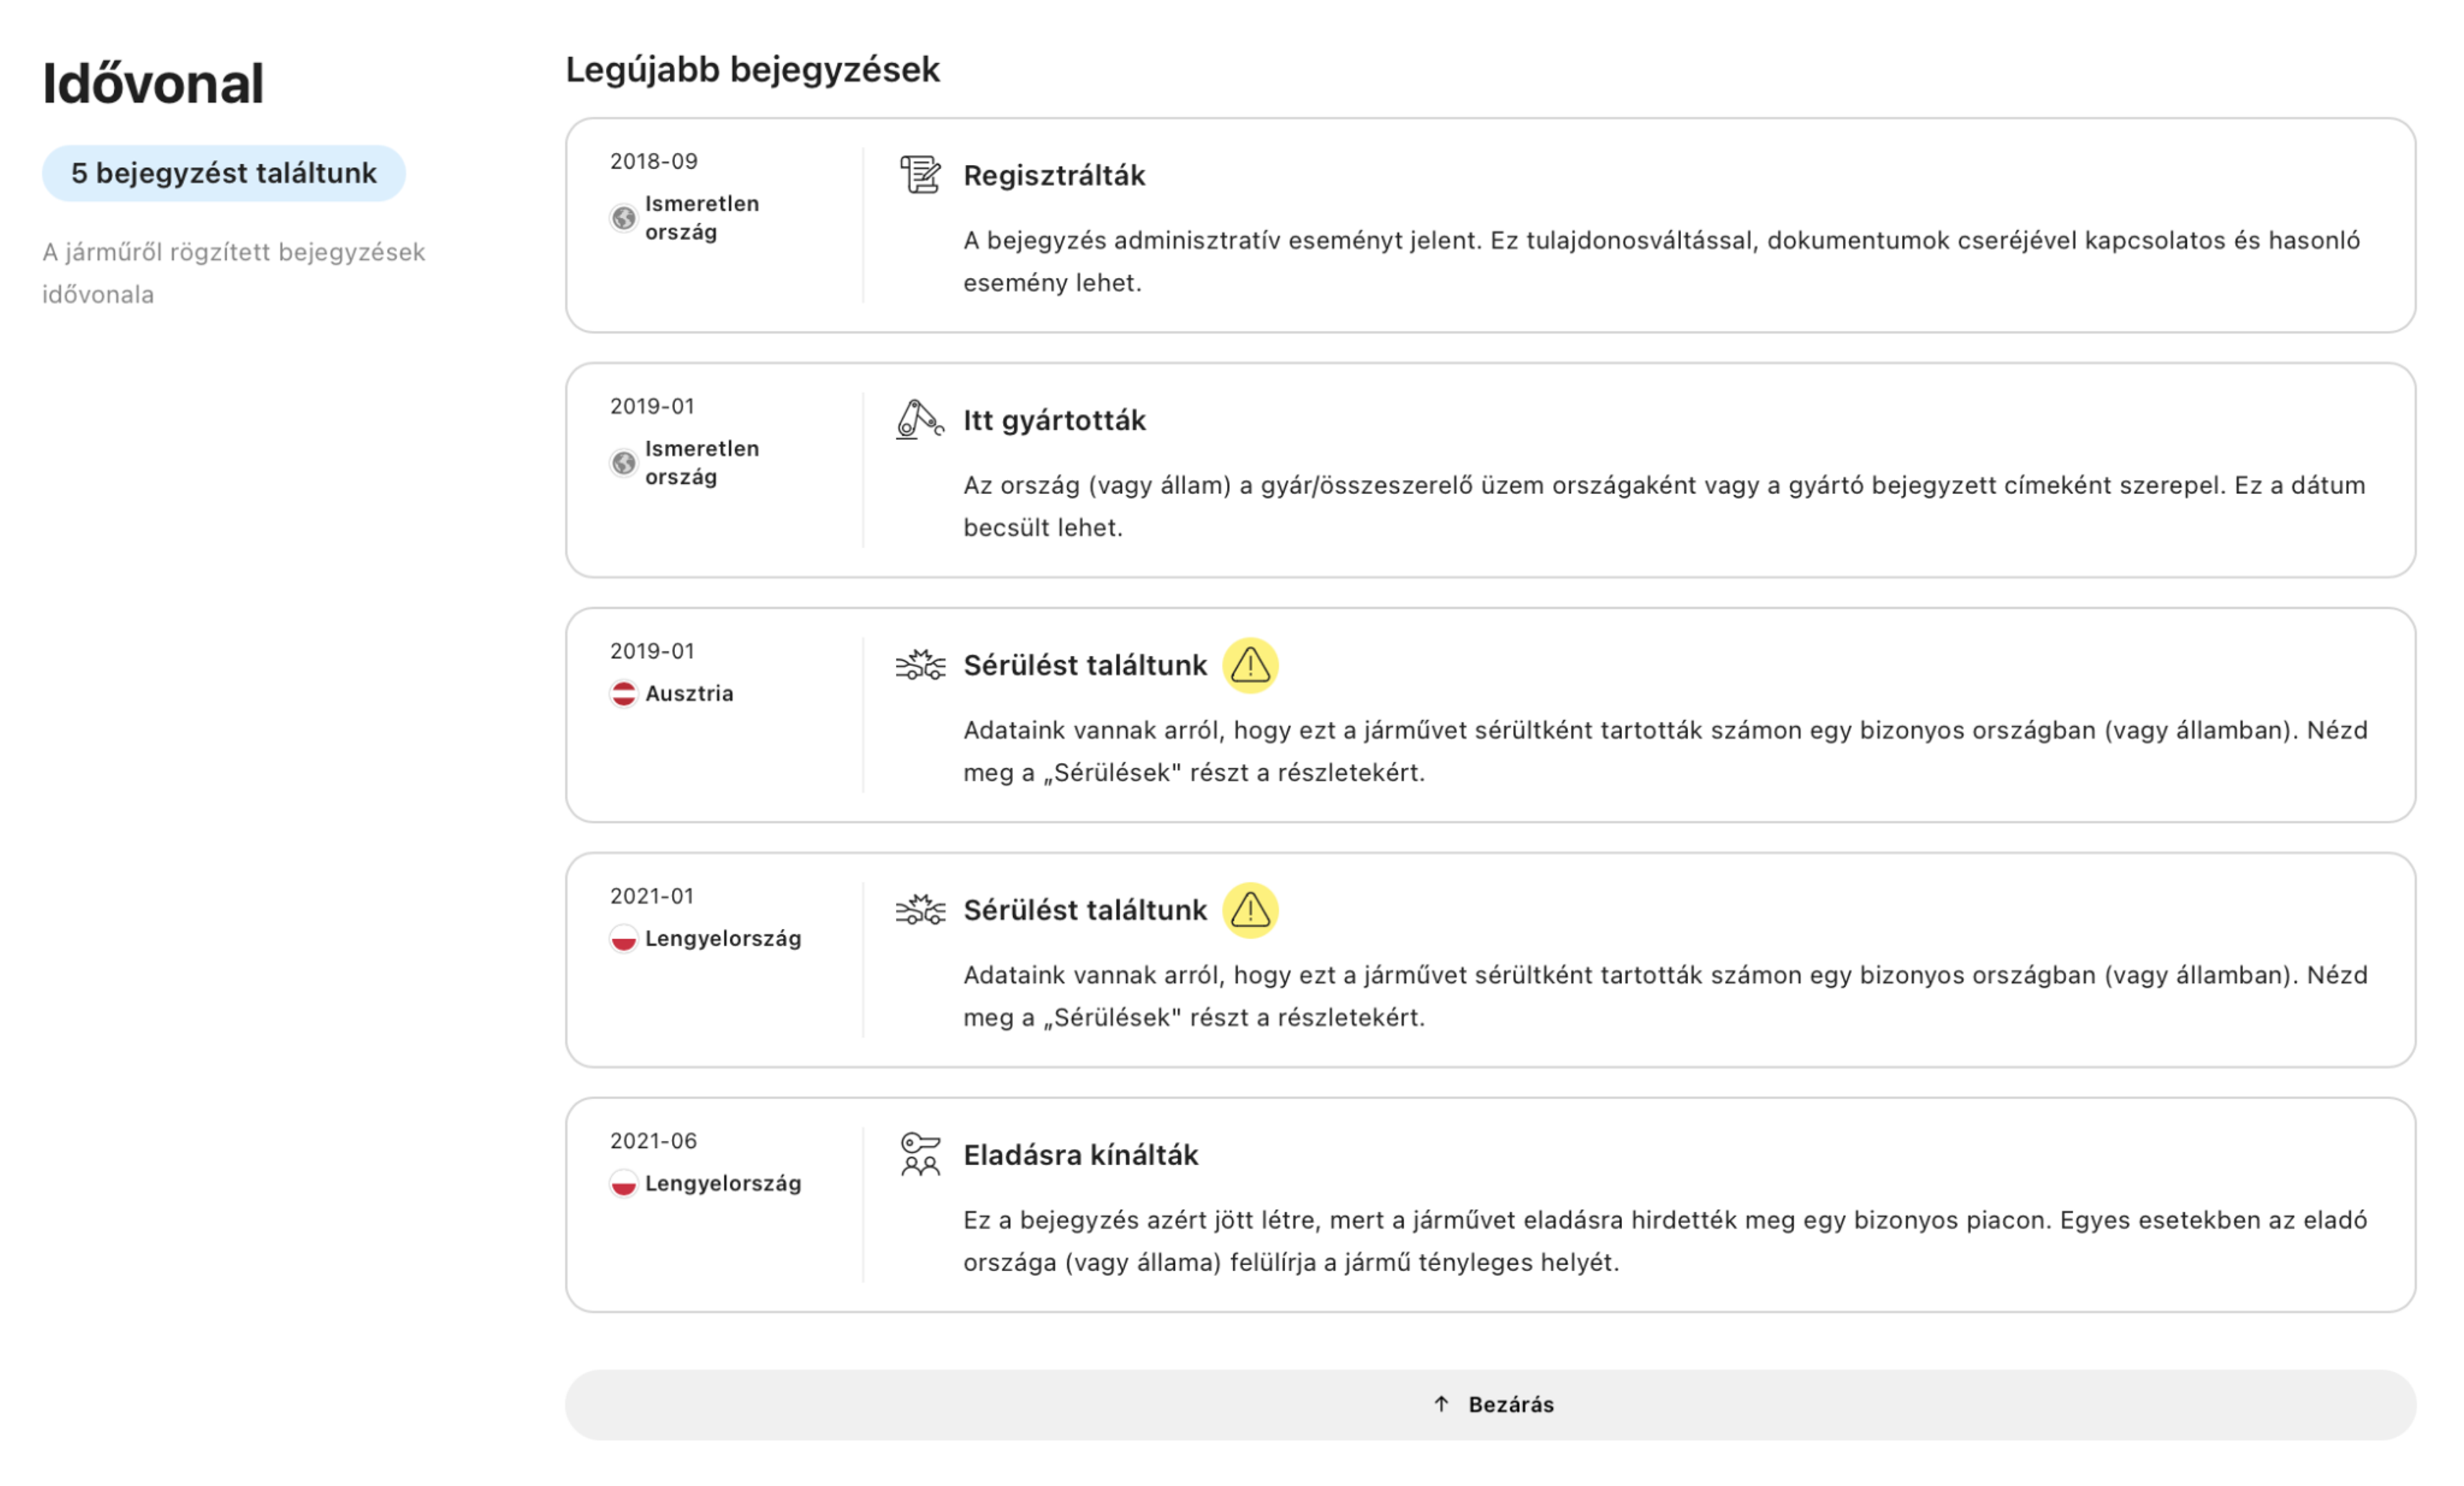This screenshot has width=2464, height=1486.
Task: Click the yellow warning triangle in the 2019-01 damage entry
Action: [1250, 665]
